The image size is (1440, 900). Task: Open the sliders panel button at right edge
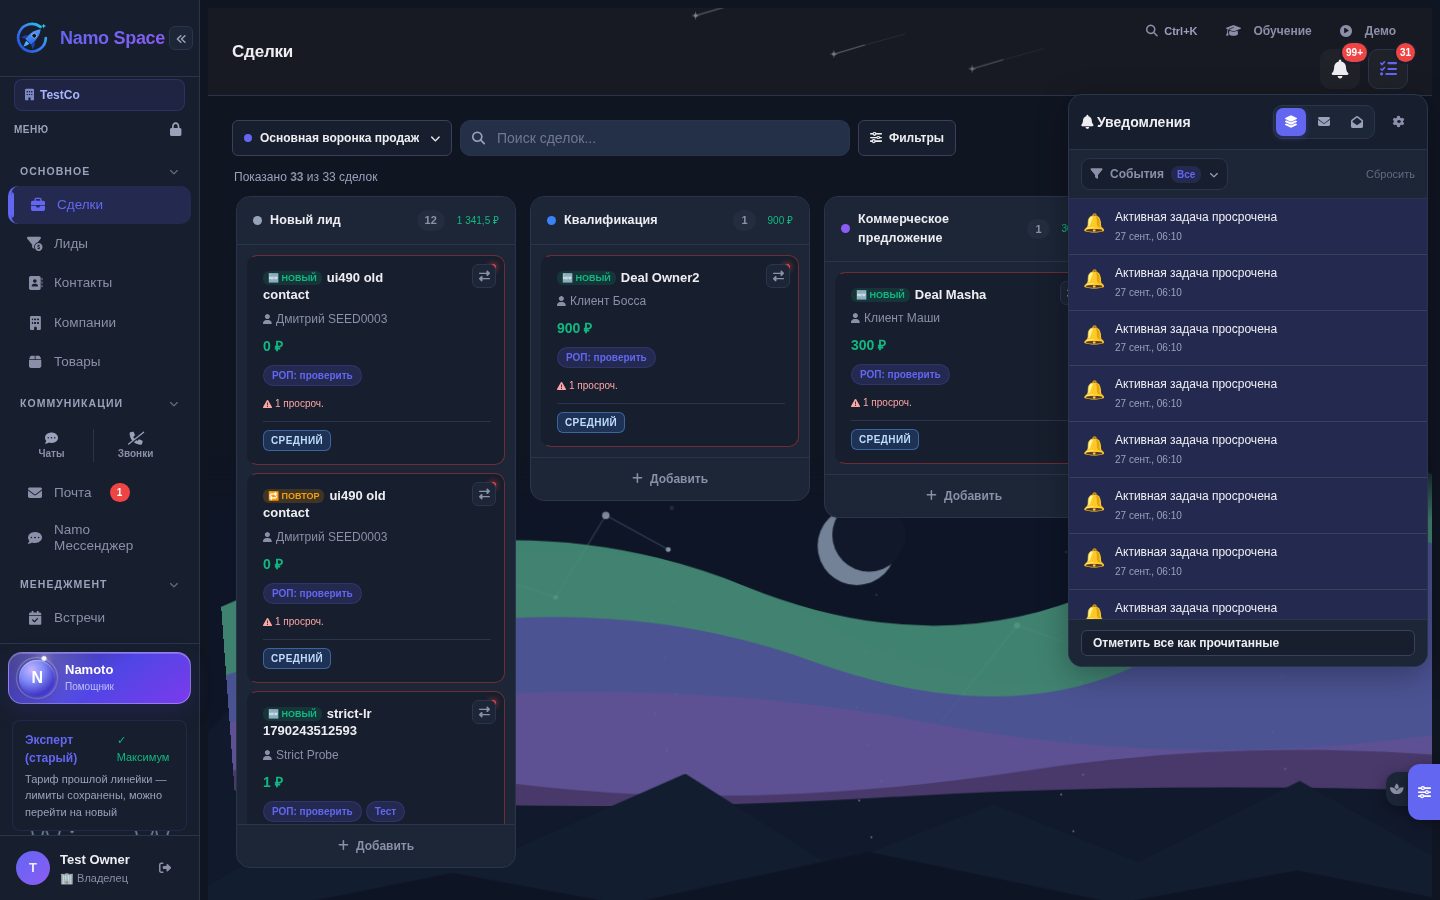coord(1424,792)
